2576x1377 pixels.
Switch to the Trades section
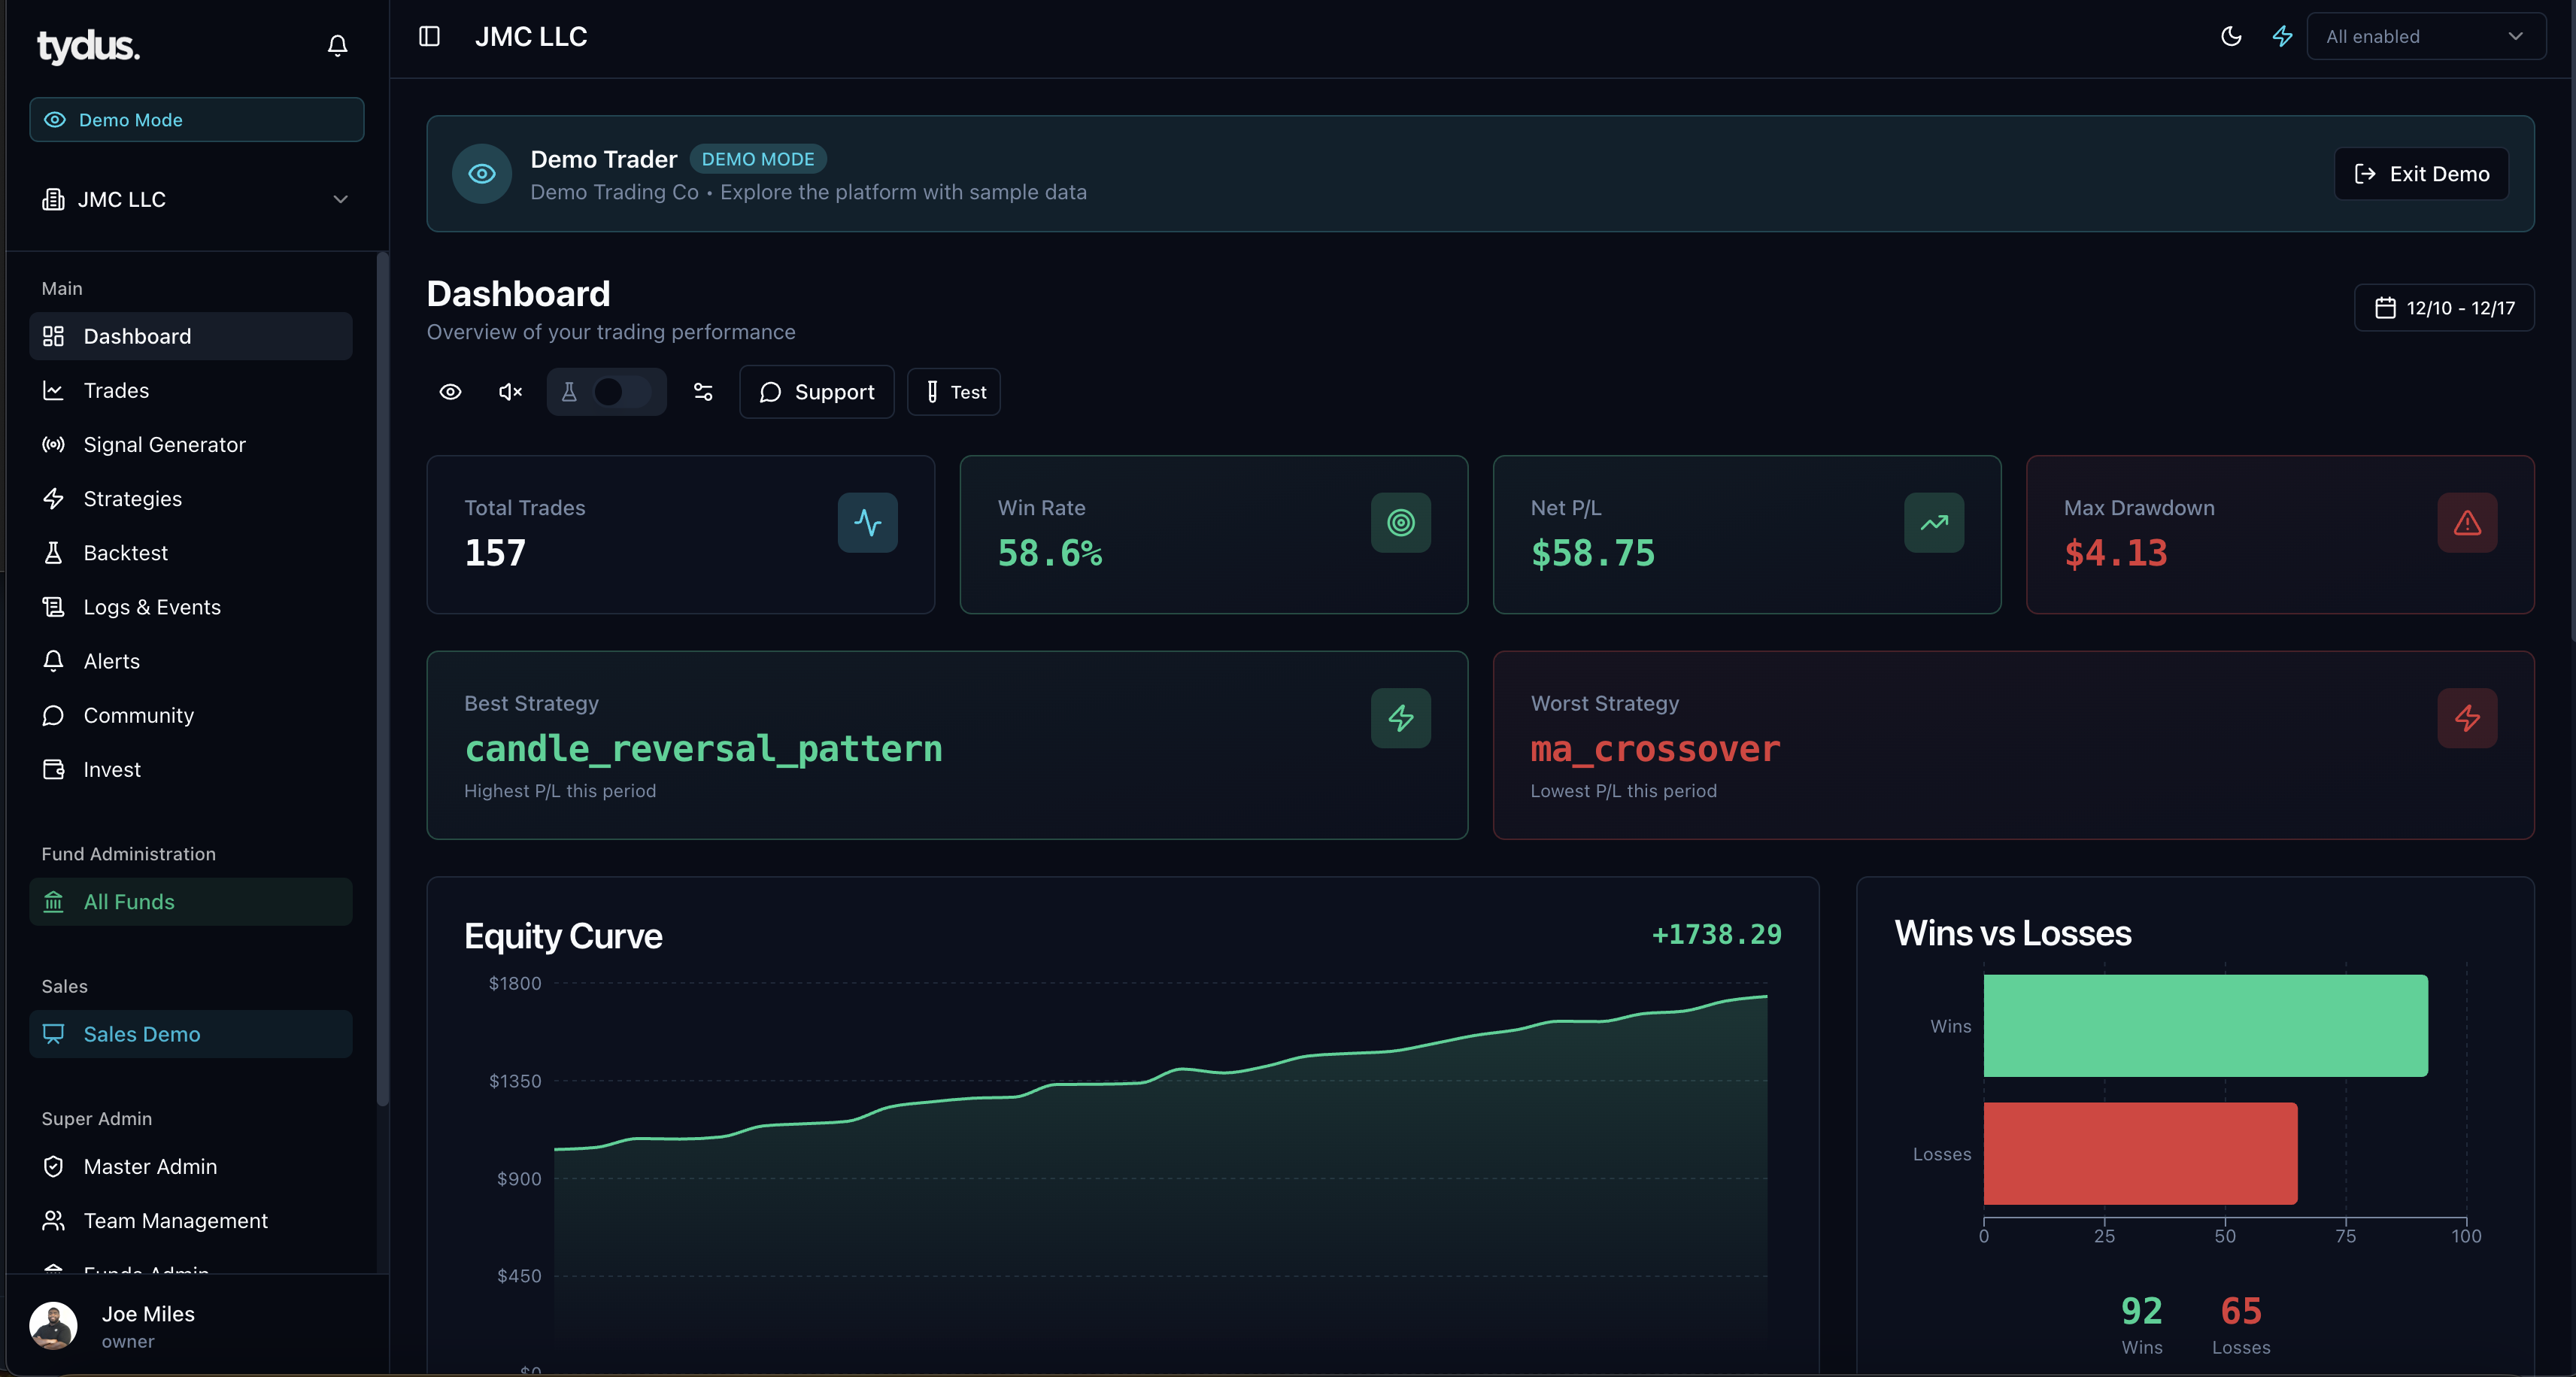click(116, 390)
